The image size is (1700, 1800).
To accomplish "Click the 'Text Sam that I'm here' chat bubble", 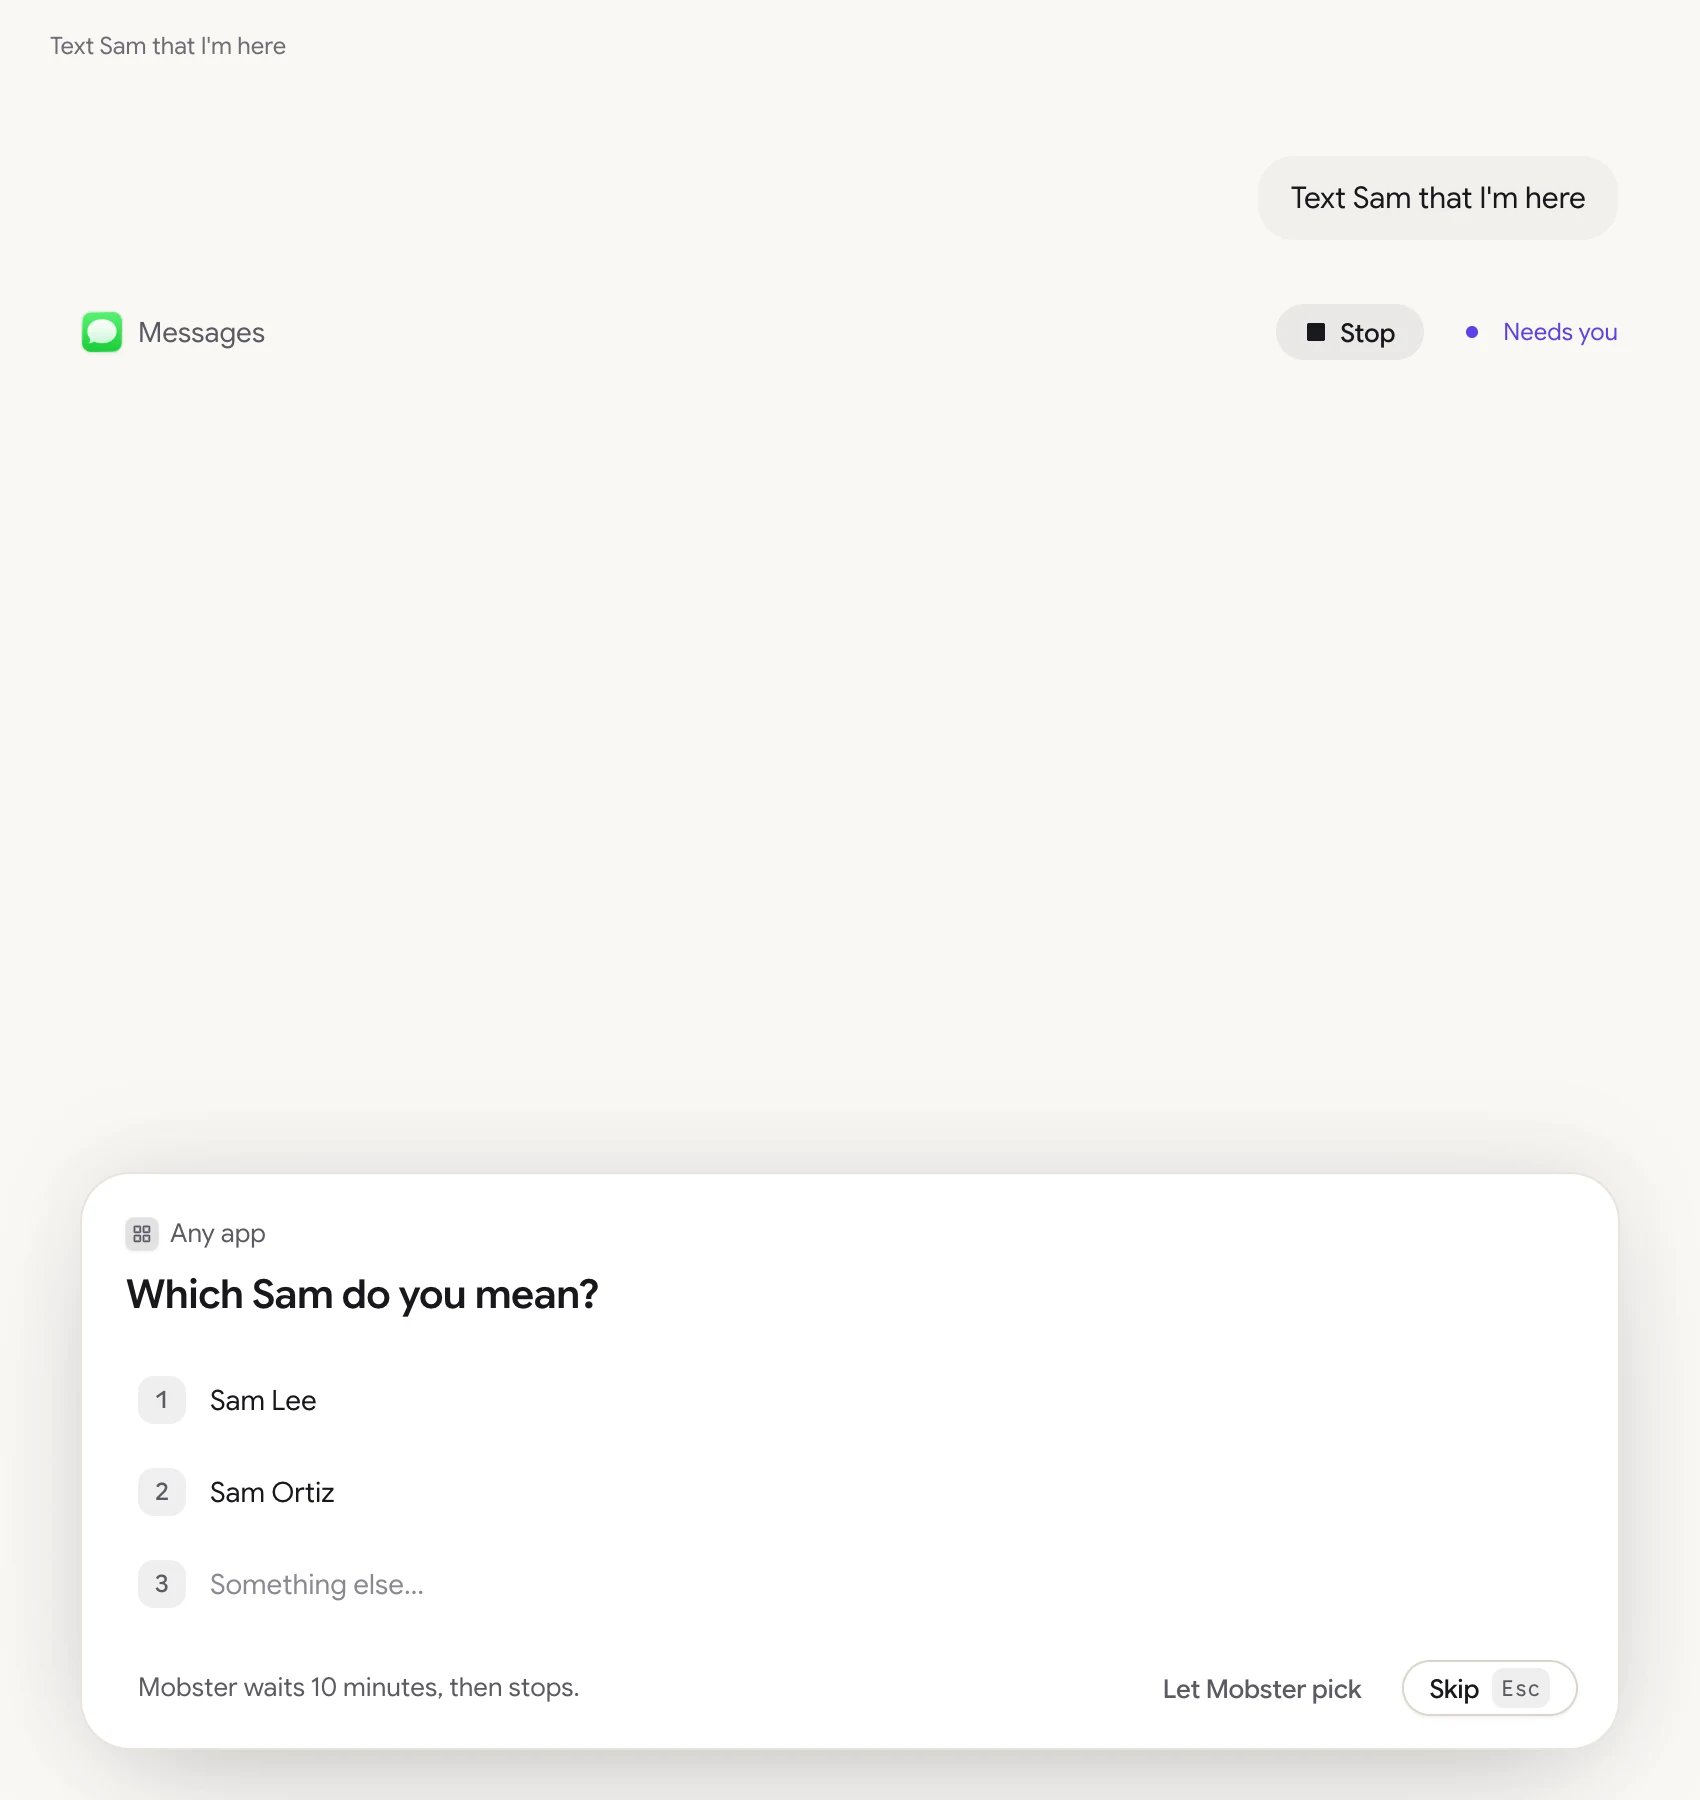I will pos(1438,198).
